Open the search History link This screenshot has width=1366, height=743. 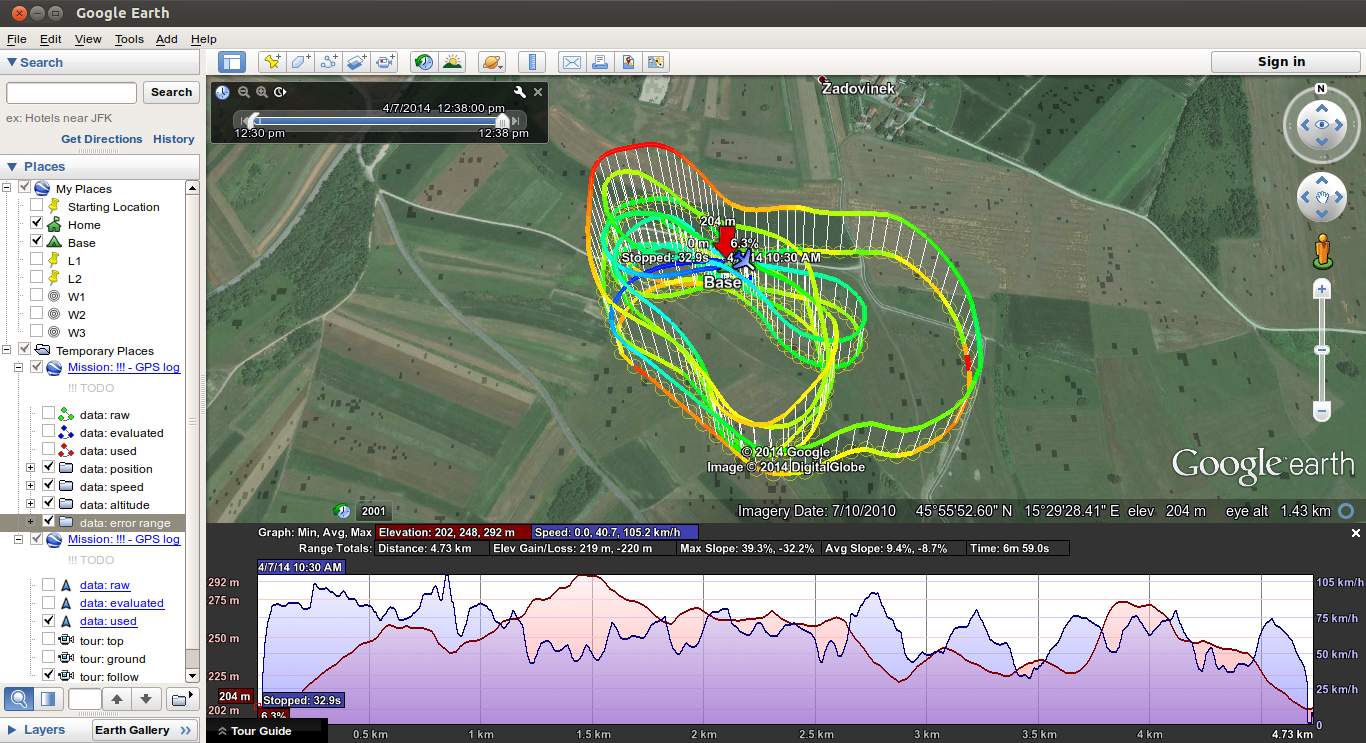click(174, 139)
